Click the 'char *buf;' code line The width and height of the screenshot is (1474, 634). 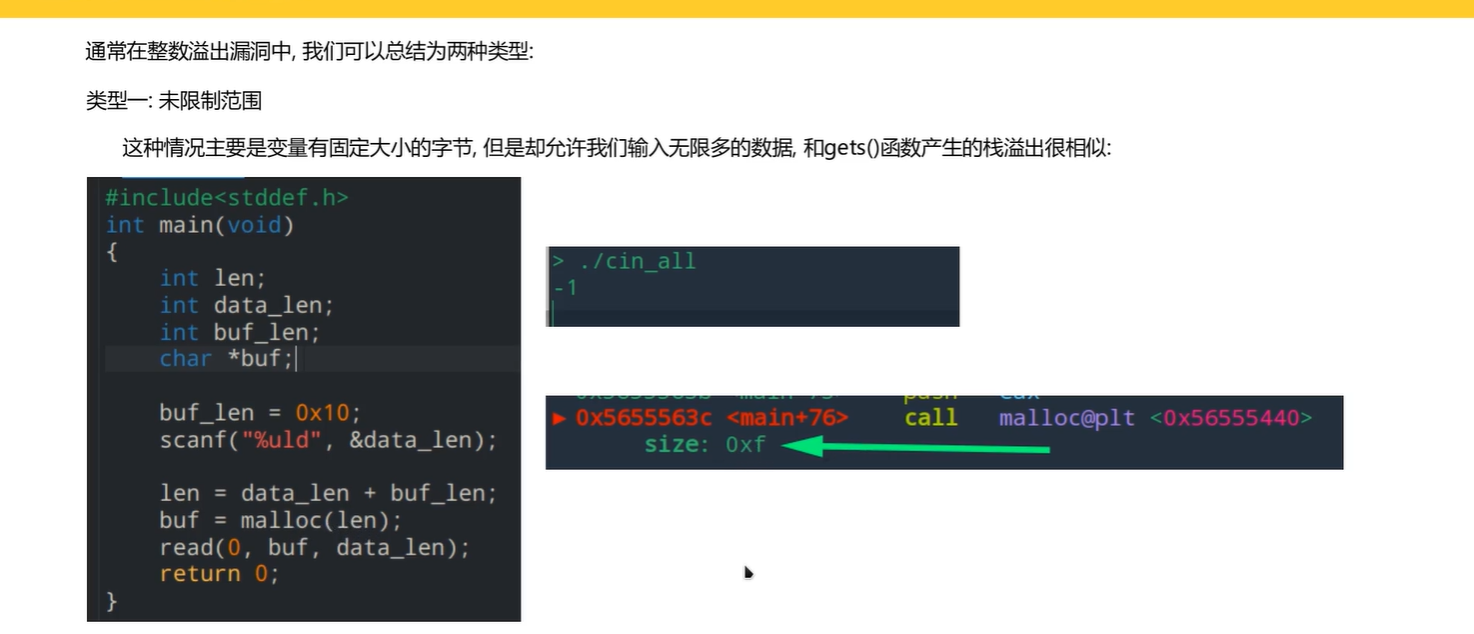coord(227,358)
